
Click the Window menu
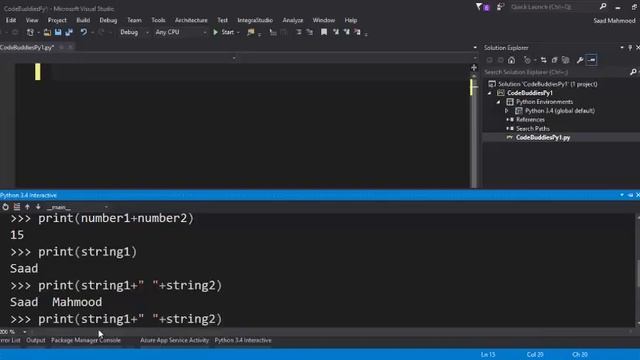tap(324, 20)
